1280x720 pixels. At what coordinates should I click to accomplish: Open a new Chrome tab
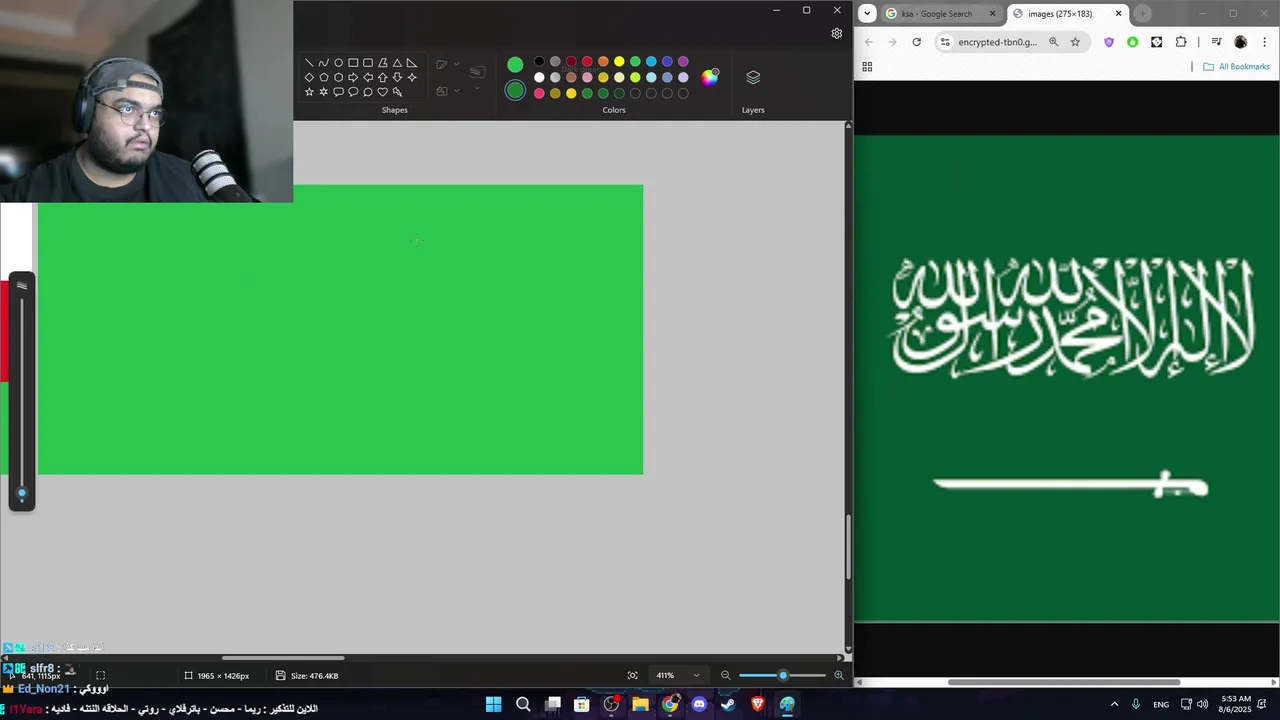(1143, 14)
